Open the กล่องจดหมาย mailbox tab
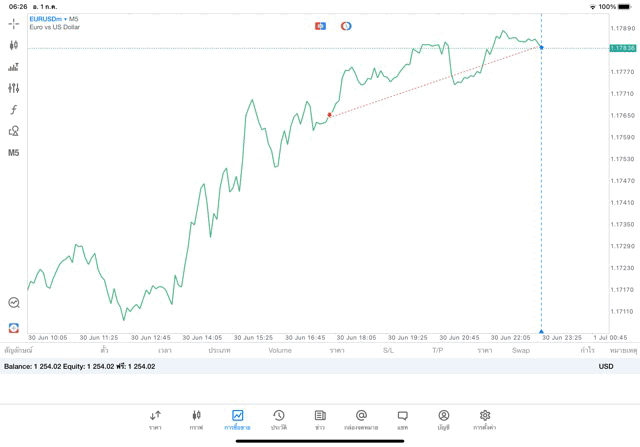This screenshot has height=447, width=640. [x=361, y=419]
